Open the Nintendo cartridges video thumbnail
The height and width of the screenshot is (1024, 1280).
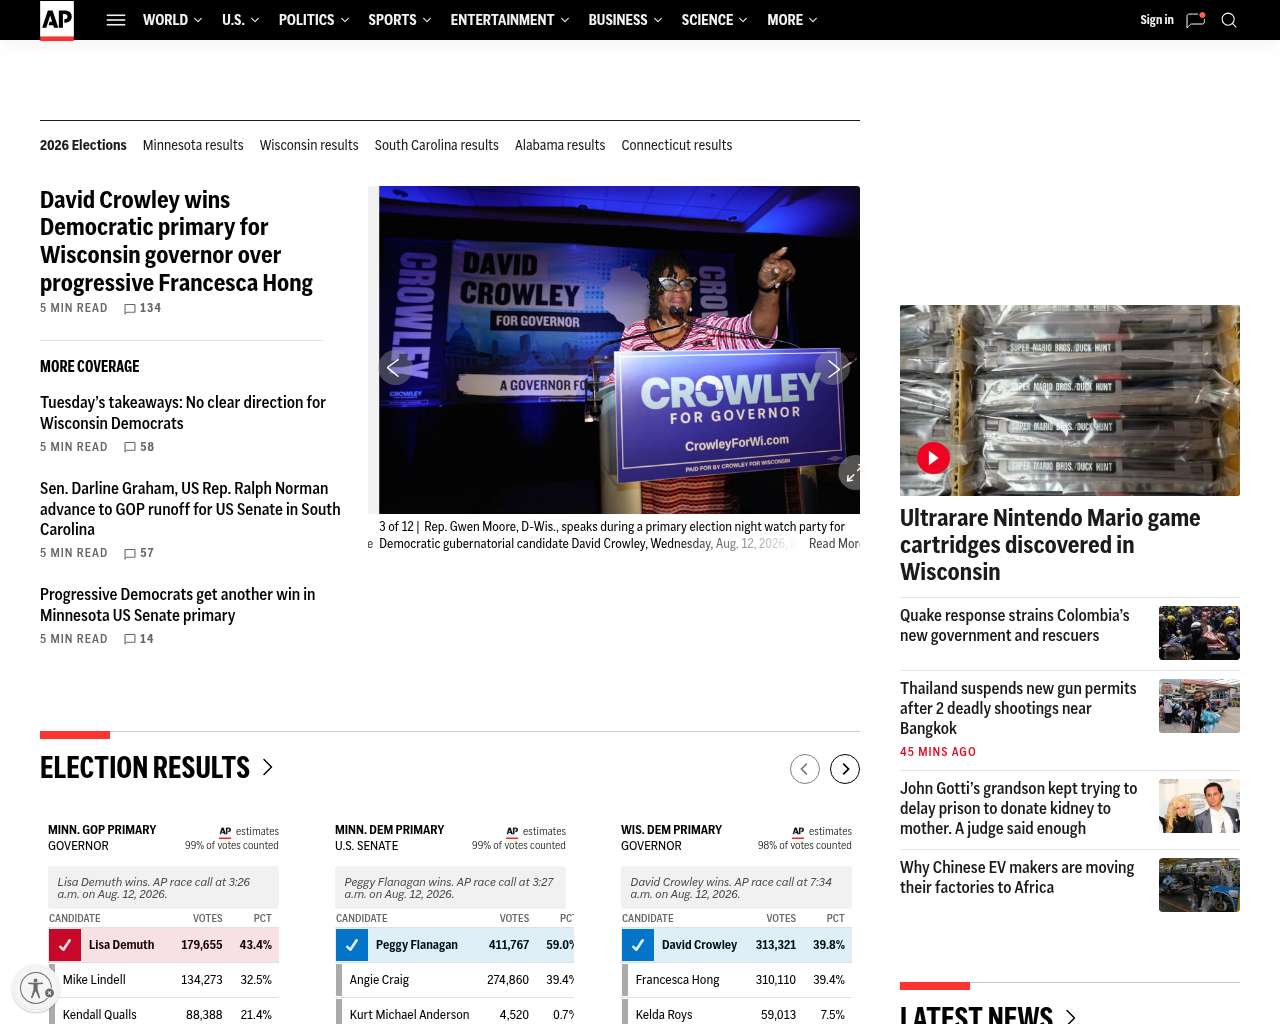[x=1070, y=400]
